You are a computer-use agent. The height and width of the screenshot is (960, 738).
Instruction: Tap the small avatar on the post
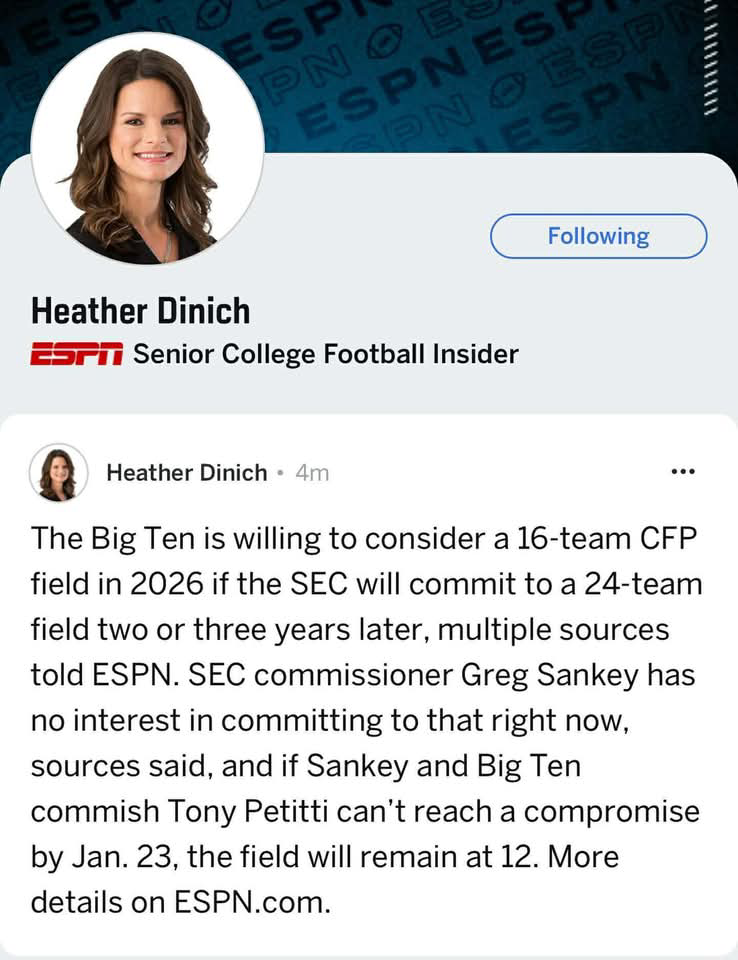coord(58,473)
